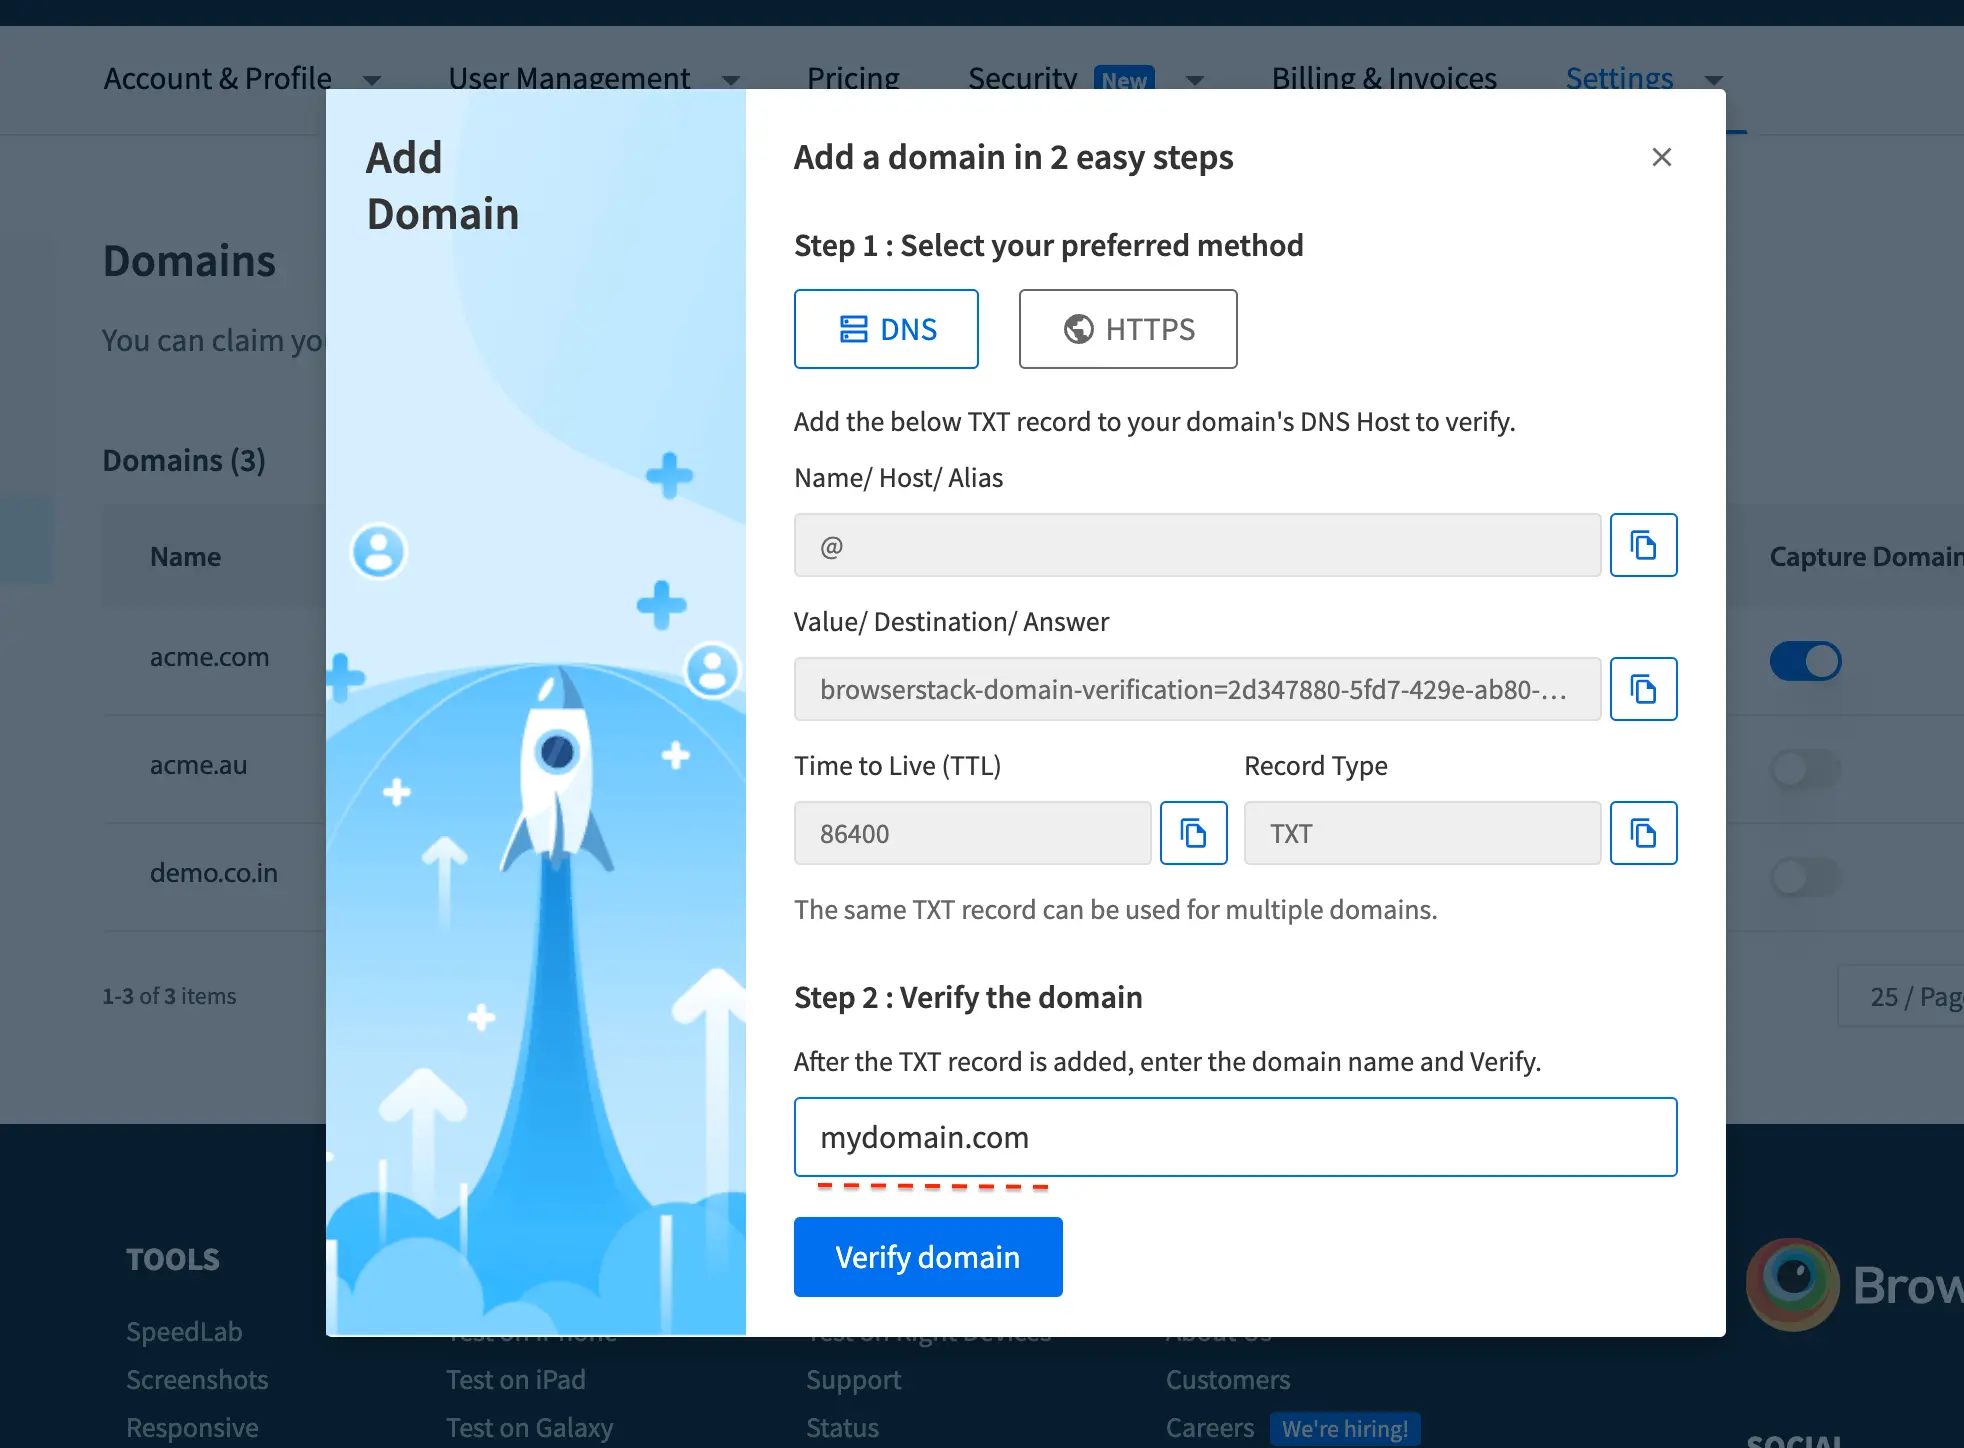Open the Screenshots footer link
Screen dimensions: 1964x1448
click(197, 1379)
